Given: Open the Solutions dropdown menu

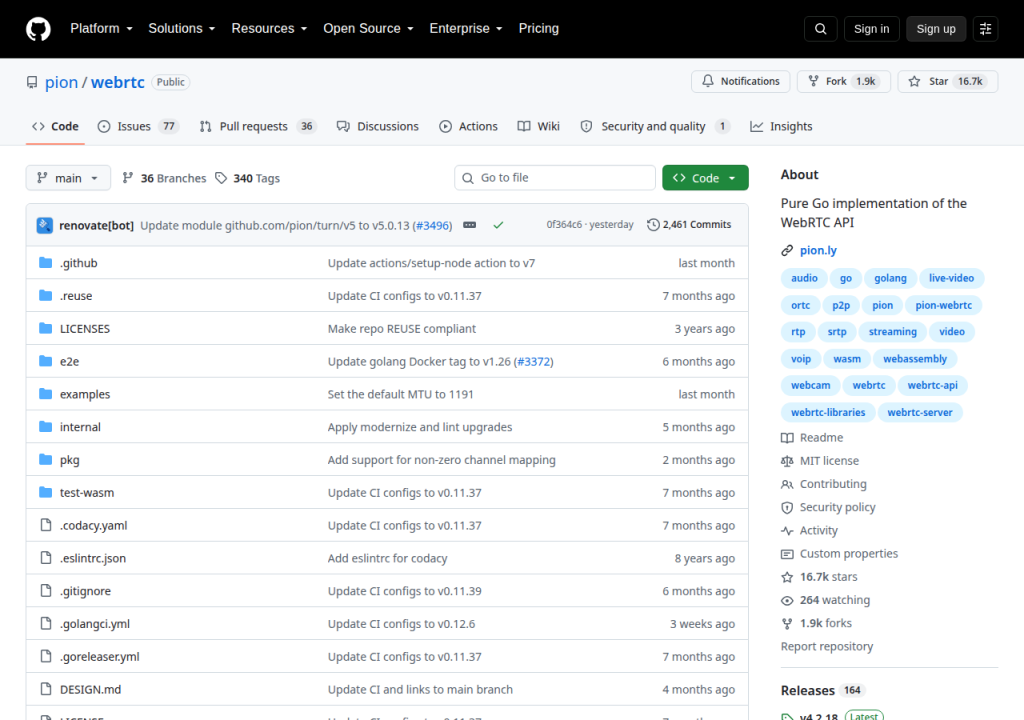Looking at the screenshot, I should tap(182, 29).
